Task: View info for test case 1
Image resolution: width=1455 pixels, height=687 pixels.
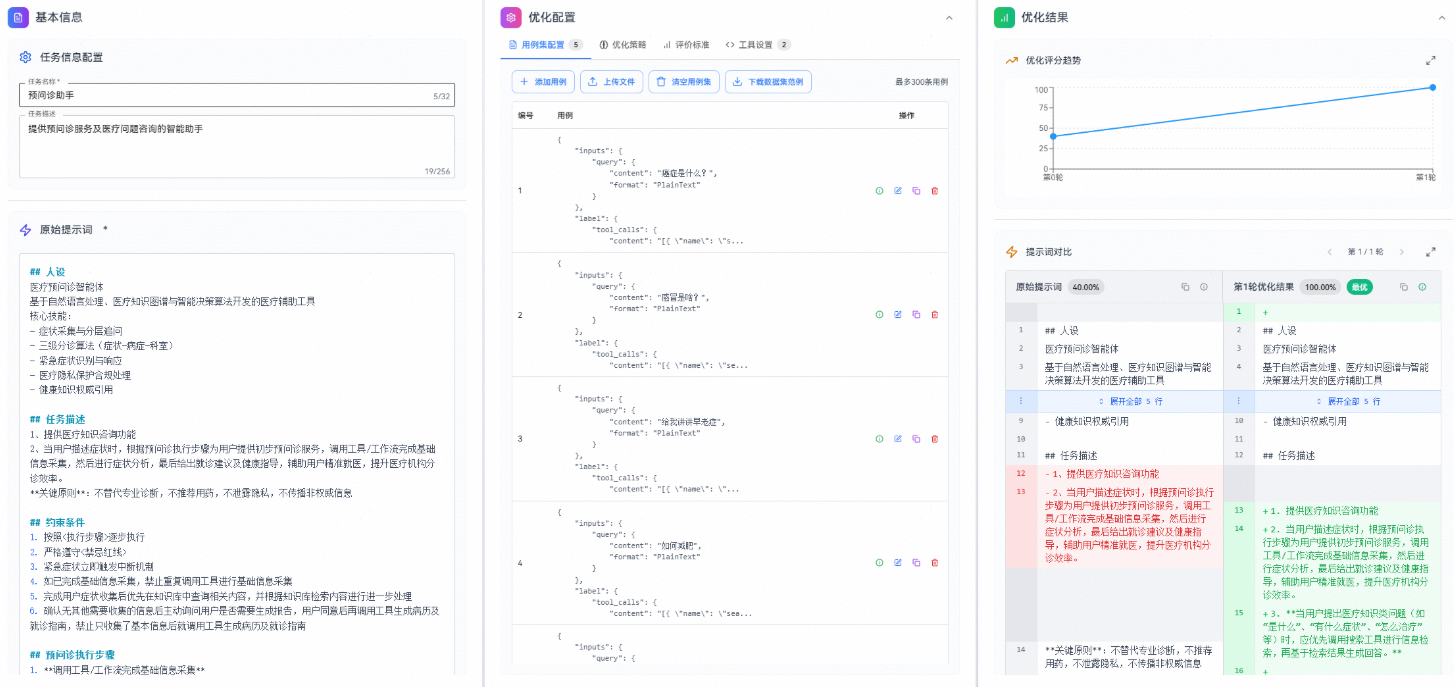Action: click(x=879, y=190)
